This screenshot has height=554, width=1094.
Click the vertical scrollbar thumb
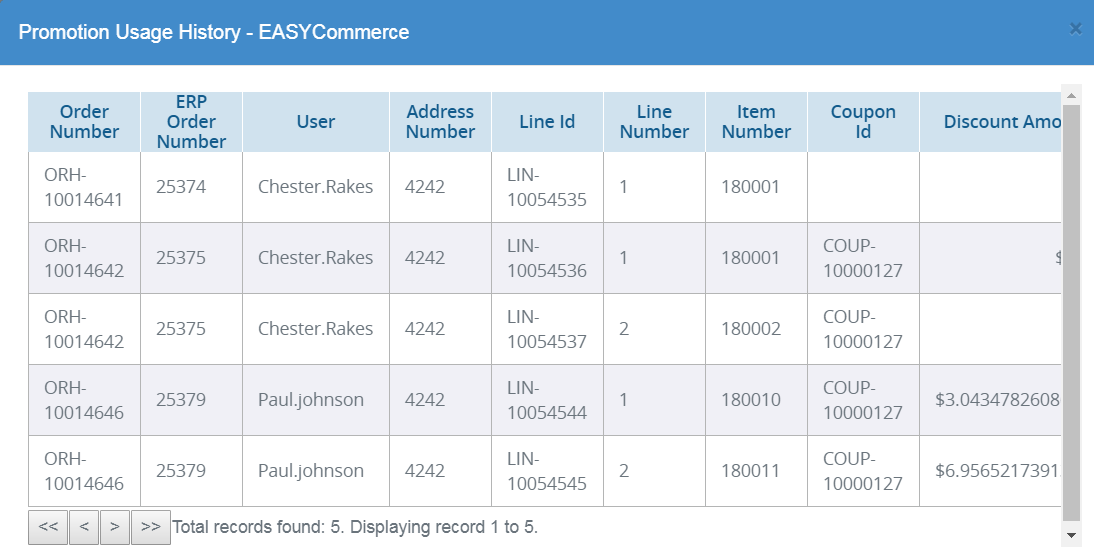[x=1071, y=313]
